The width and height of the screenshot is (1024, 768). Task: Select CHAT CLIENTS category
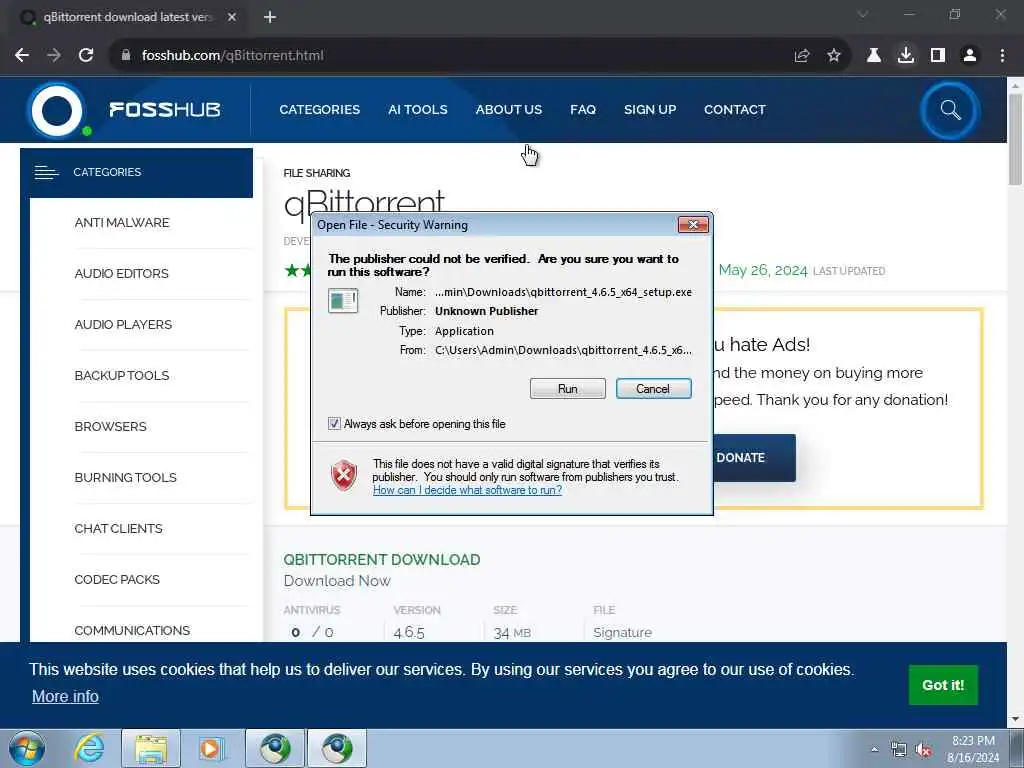tap(118, 528)
